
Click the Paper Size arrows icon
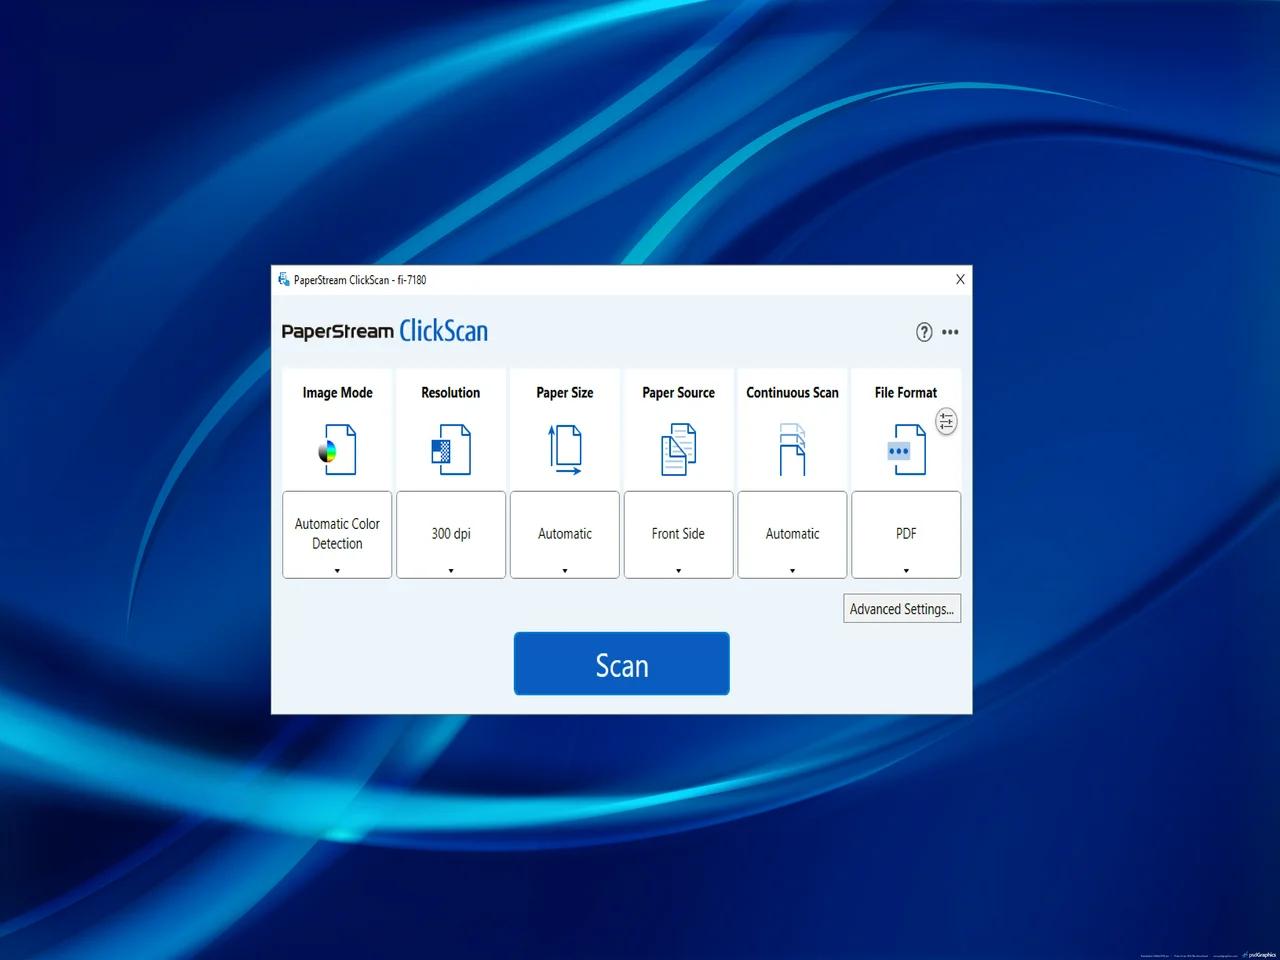tap(565, 450)
